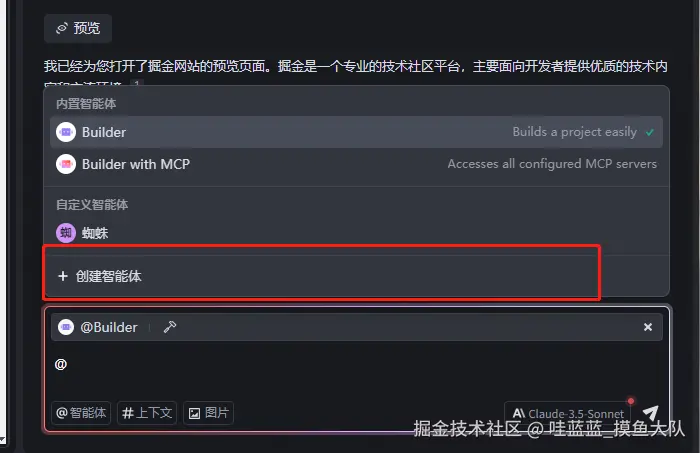Image resolution: width=700 pixels, height=453 pixels.
Task: Attach a picture via the 图片 icon
Action: point(208,413)
